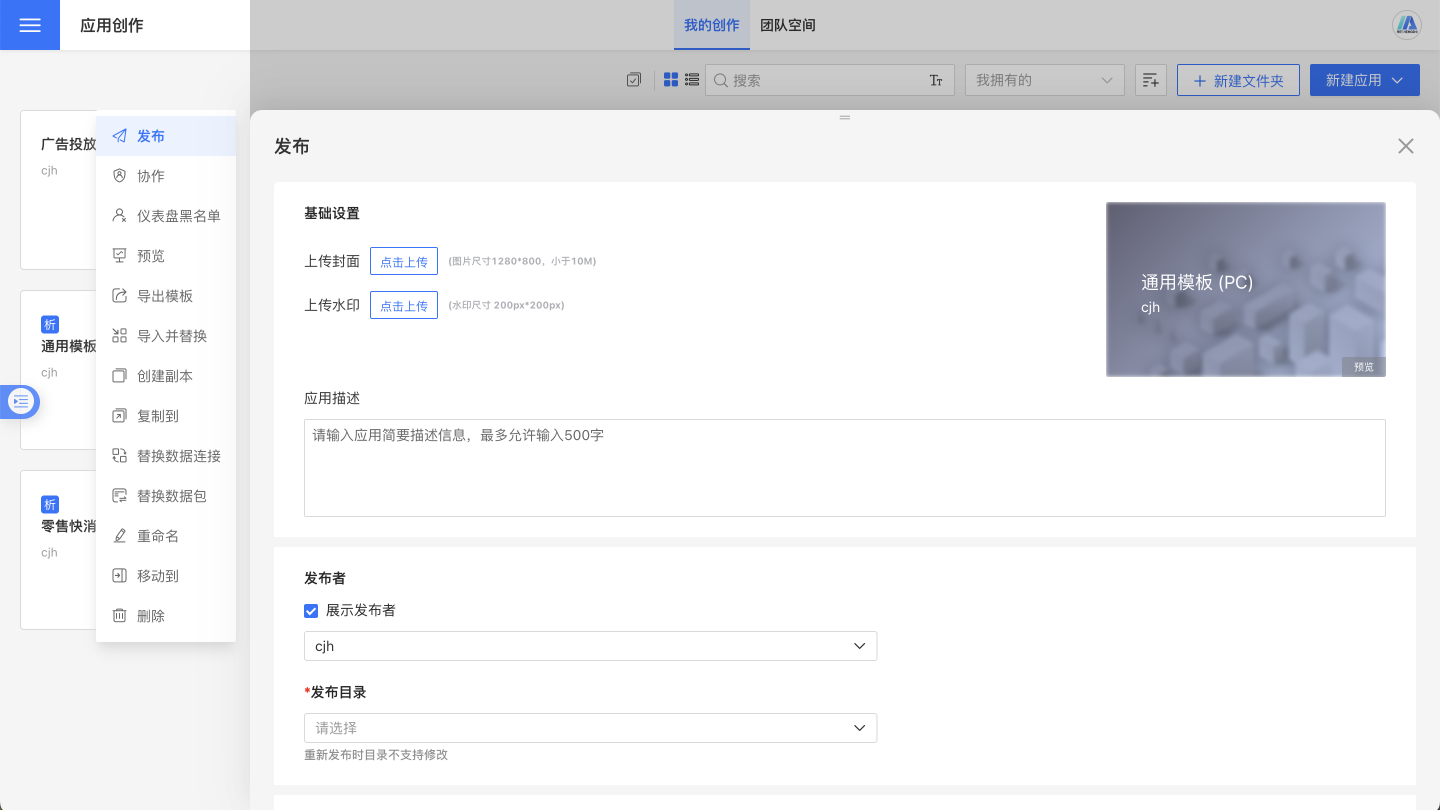Screen dimensions: 1440x810
Task: Expand the cjh publisher dropdown
Action: click(x=590, y=646)
